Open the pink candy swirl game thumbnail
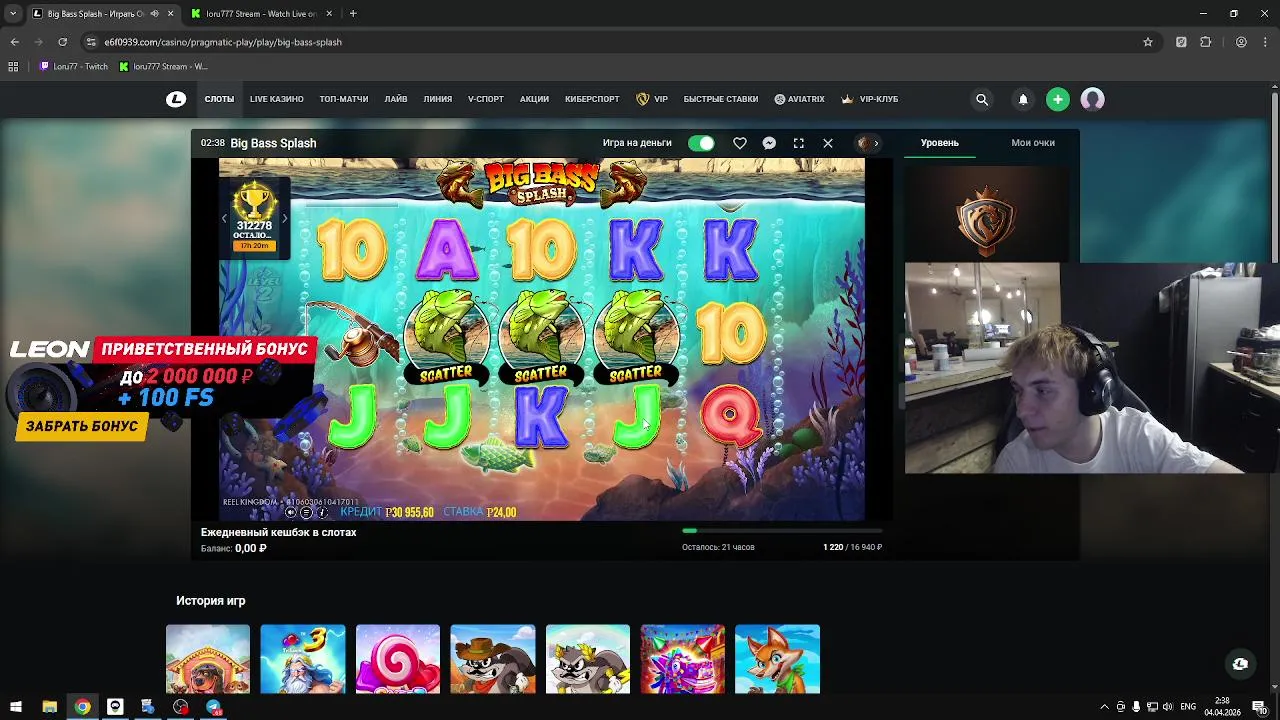The height and width of the screenshot is (720, 1280). point(398,659)
